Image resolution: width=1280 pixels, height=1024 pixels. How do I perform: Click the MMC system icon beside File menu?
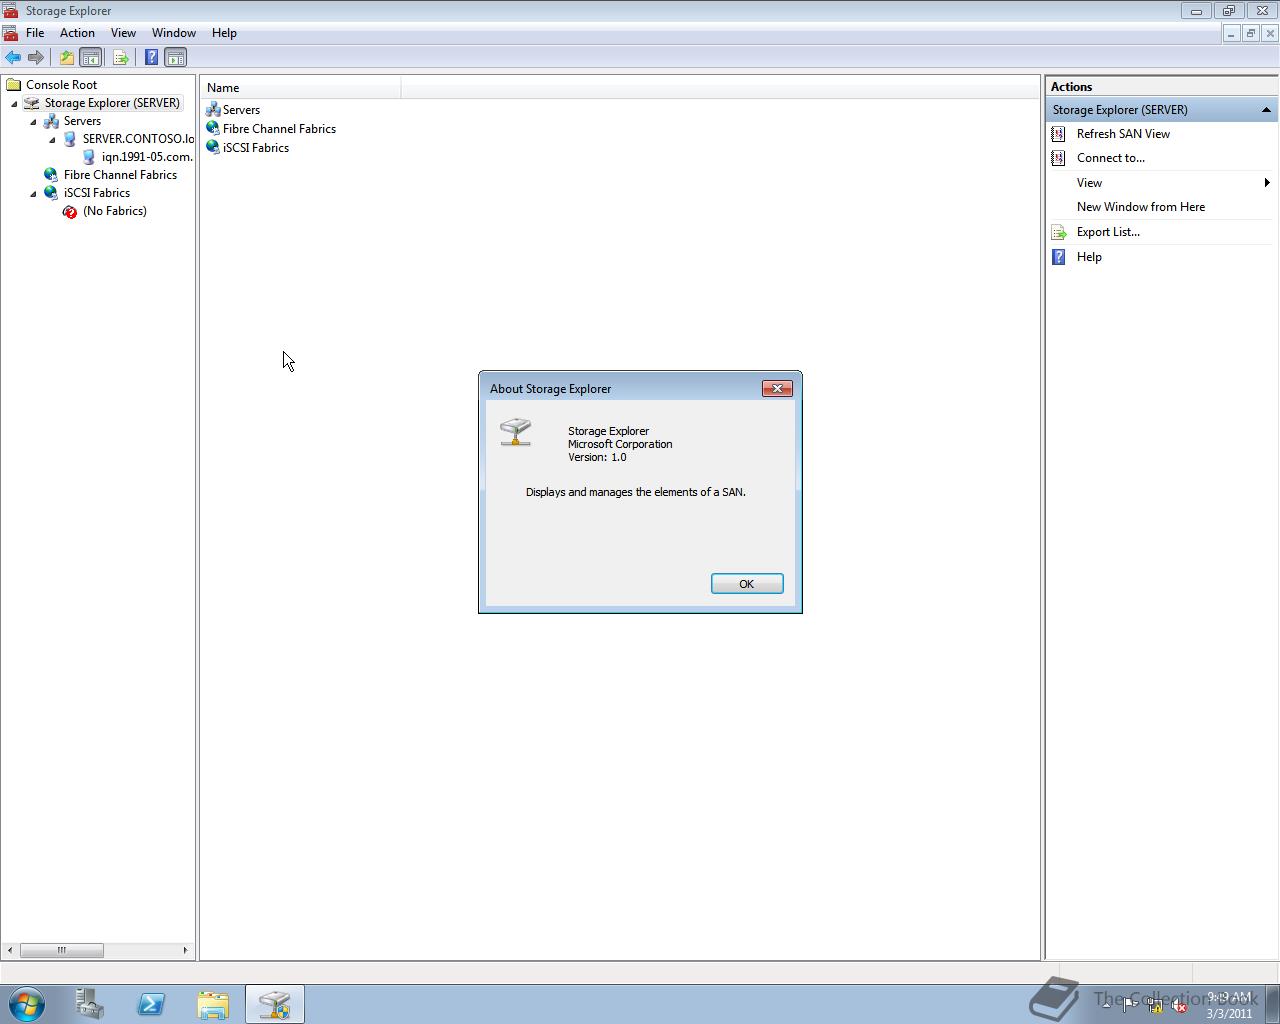(x=10, y=33)
